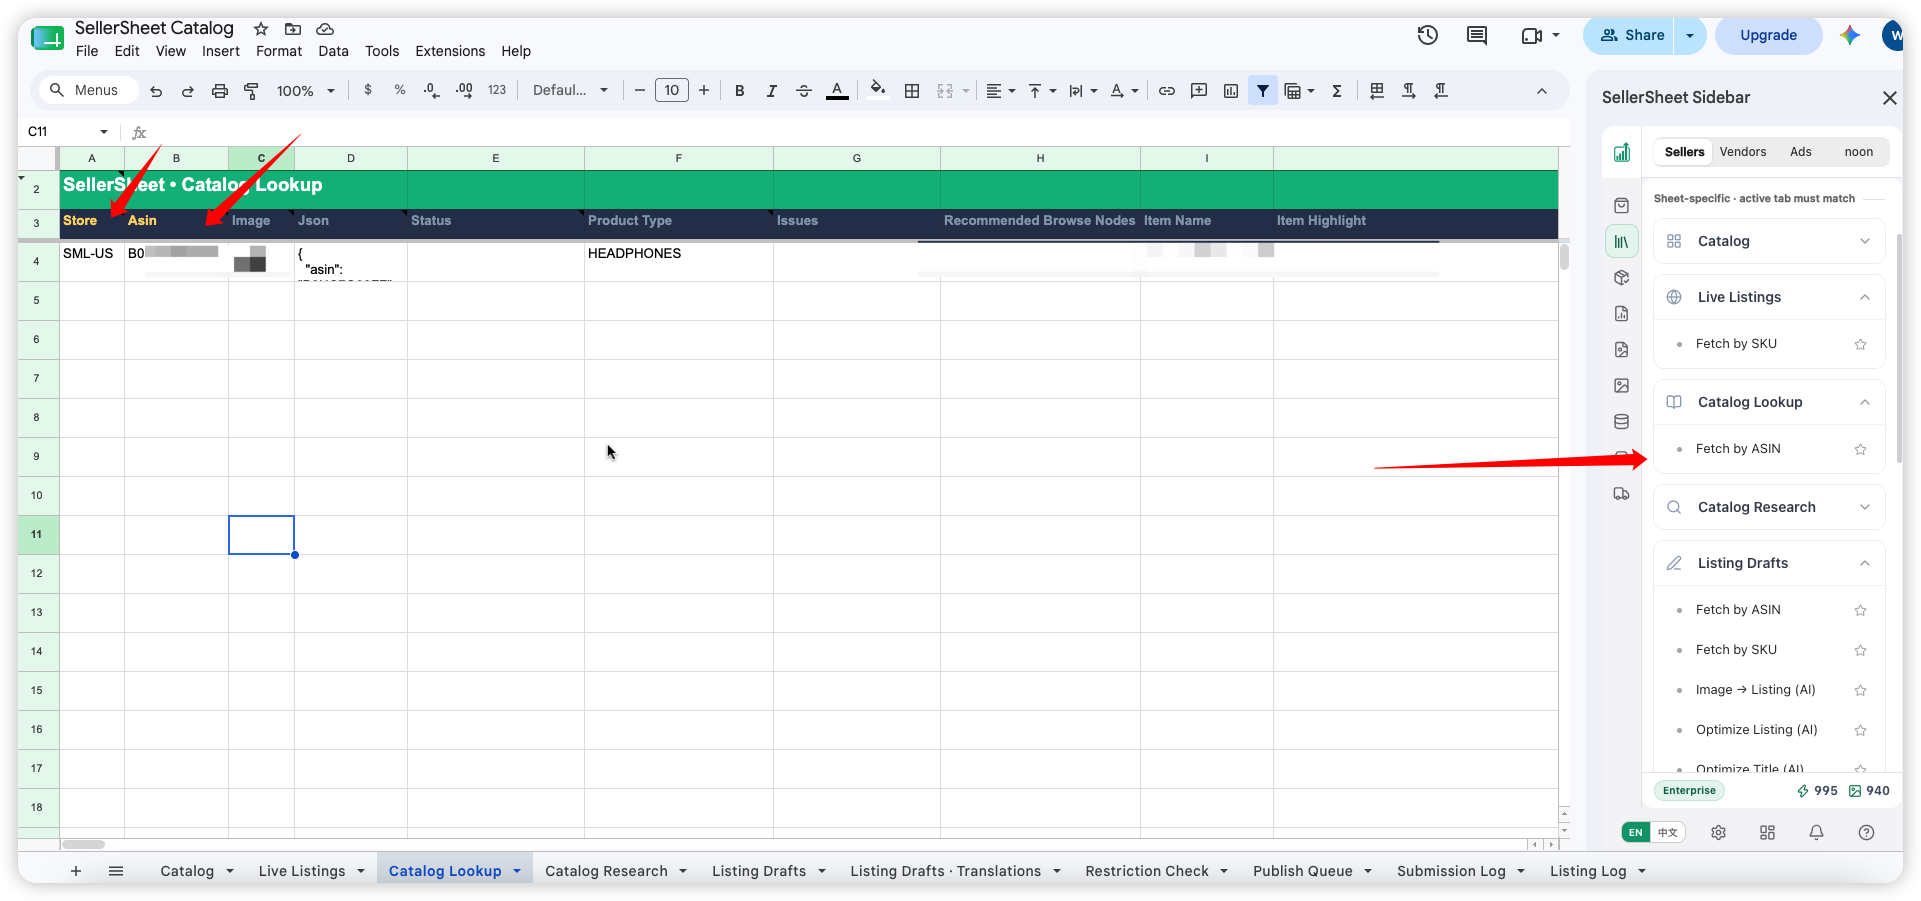Switch to the Catalog Research sheet tab
The image size is (1921, 901).
pyautogui.click(x=606, y=871)
